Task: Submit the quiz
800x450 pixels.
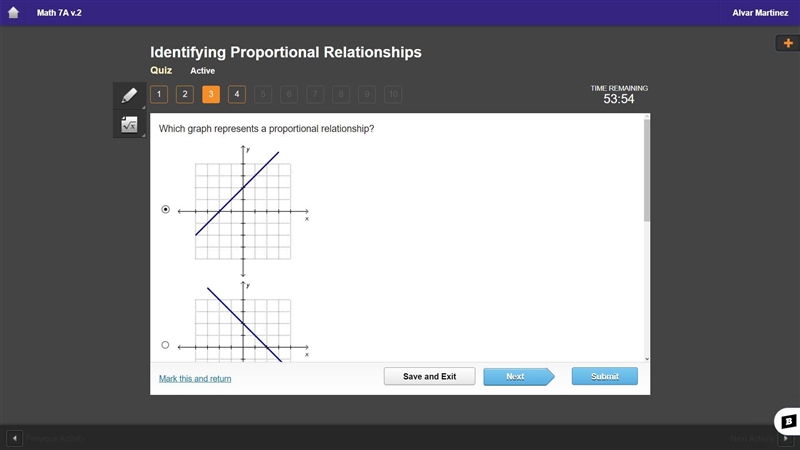Action: (x=605, y=377)
